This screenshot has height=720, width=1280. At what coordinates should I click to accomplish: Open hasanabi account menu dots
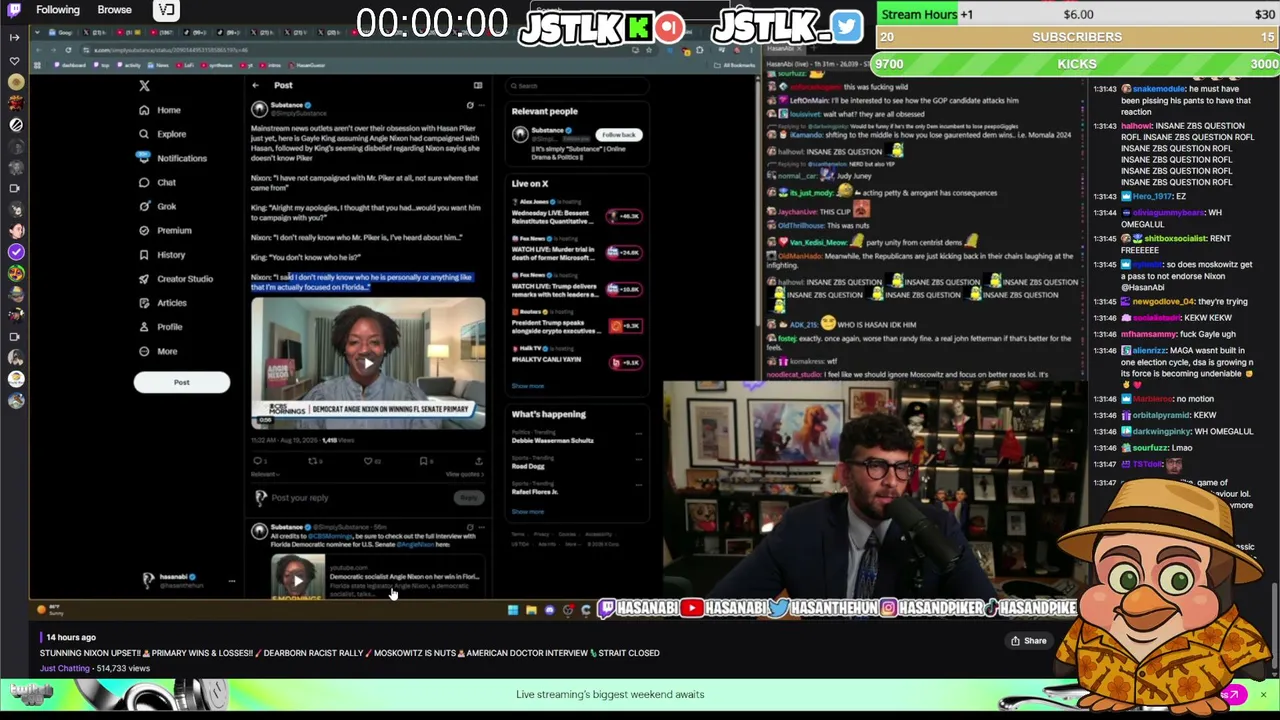click(231, 580)
